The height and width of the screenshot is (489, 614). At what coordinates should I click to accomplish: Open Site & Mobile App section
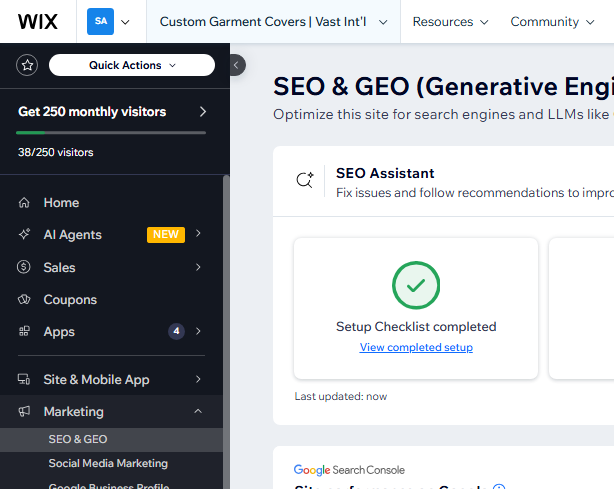pos(111,379)
